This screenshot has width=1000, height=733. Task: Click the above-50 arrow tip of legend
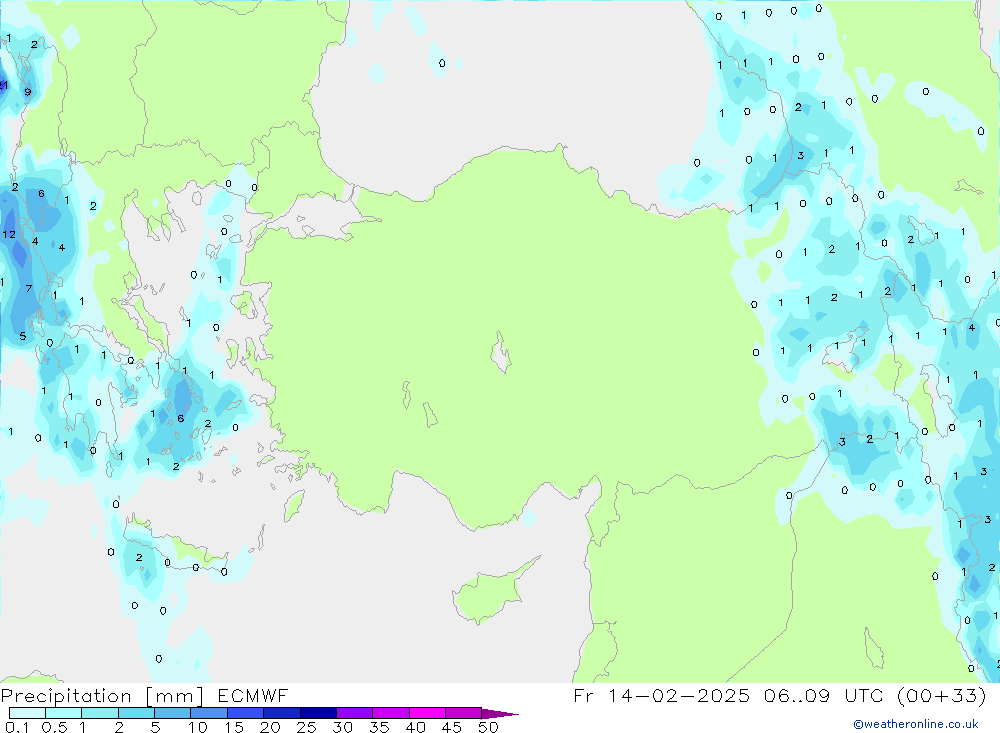coord(500,714)
